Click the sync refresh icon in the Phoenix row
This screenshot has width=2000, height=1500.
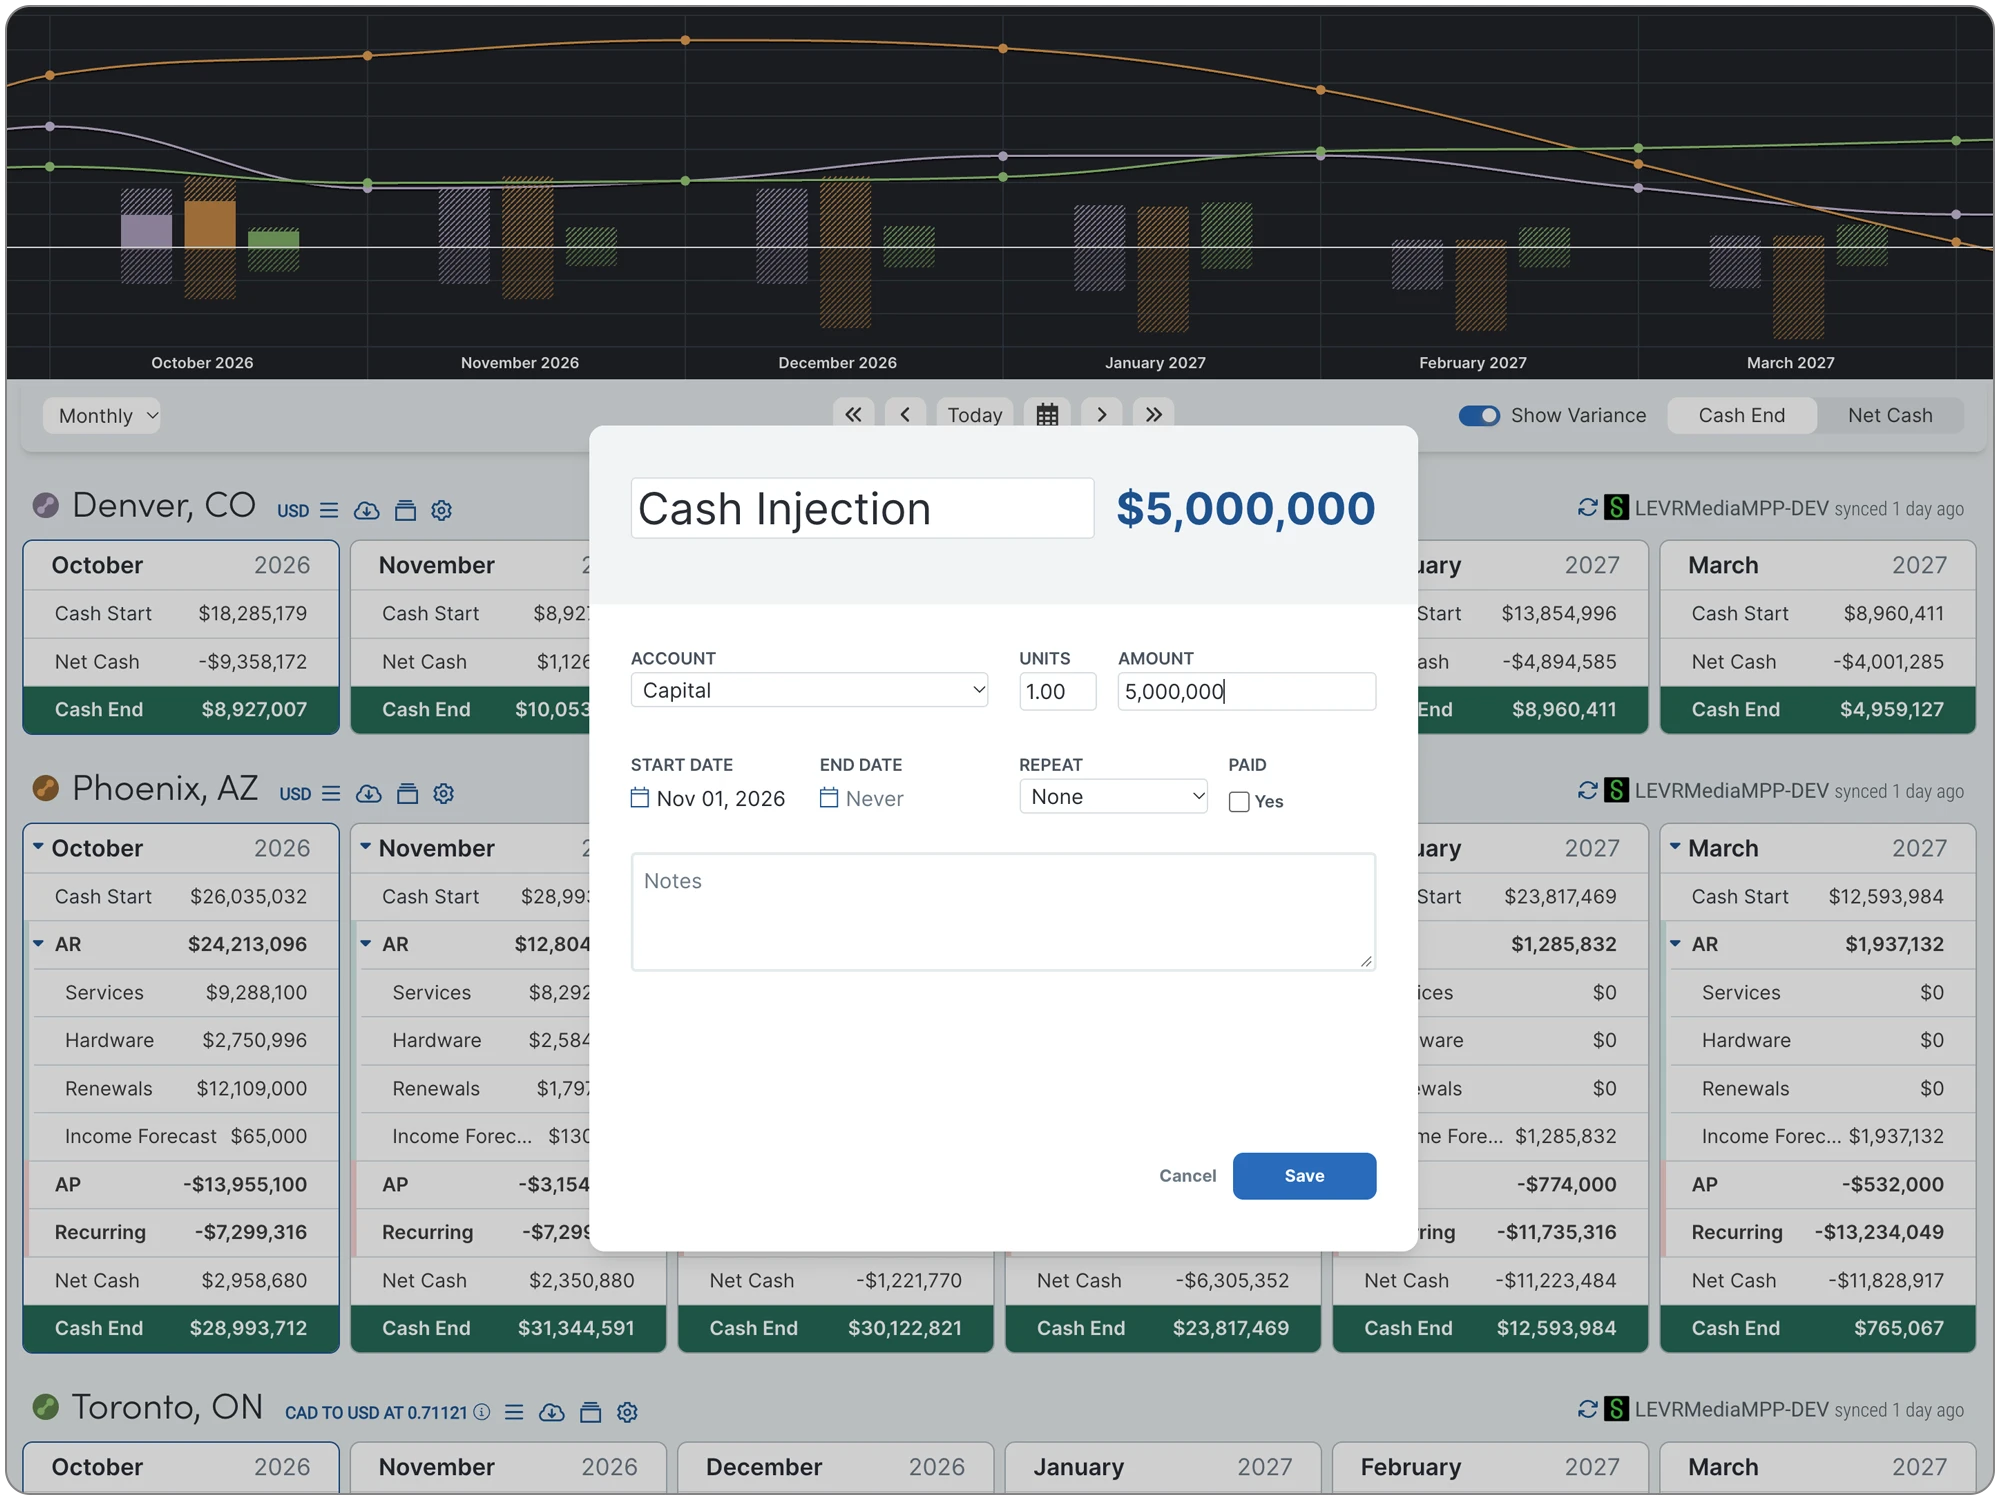tap(1587, 791)
